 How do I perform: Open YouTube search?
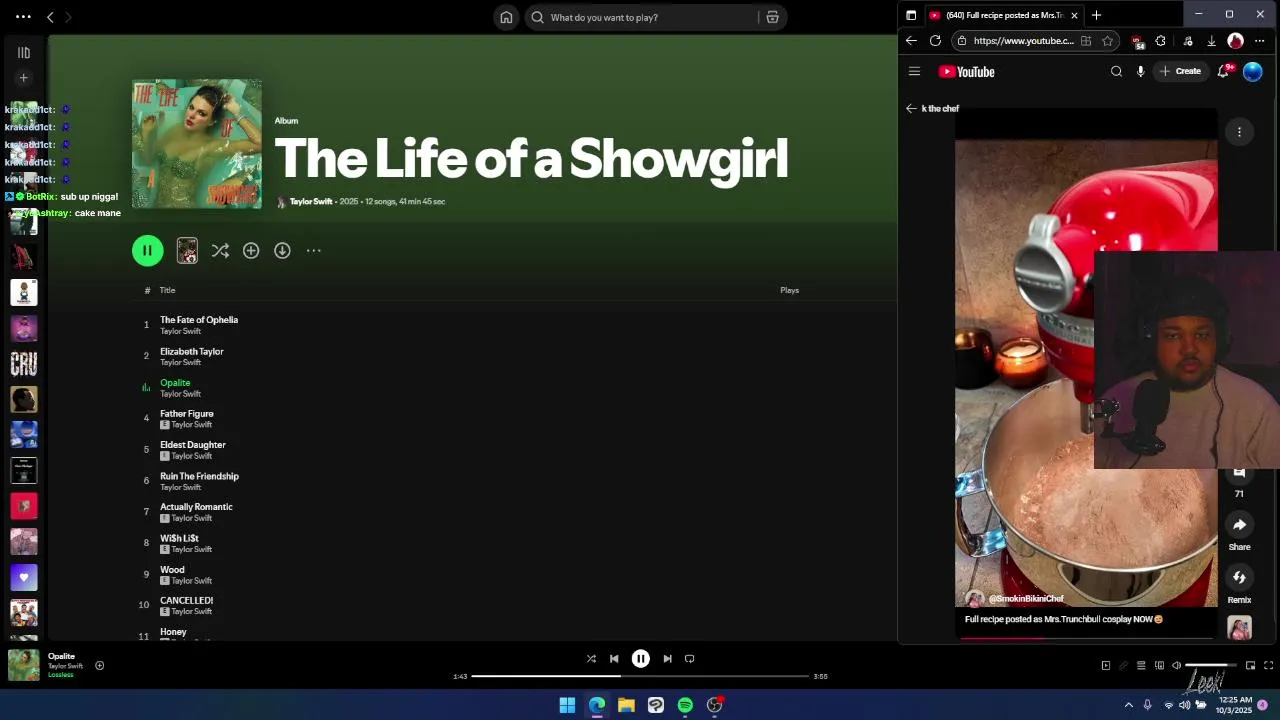point(1116,72)
